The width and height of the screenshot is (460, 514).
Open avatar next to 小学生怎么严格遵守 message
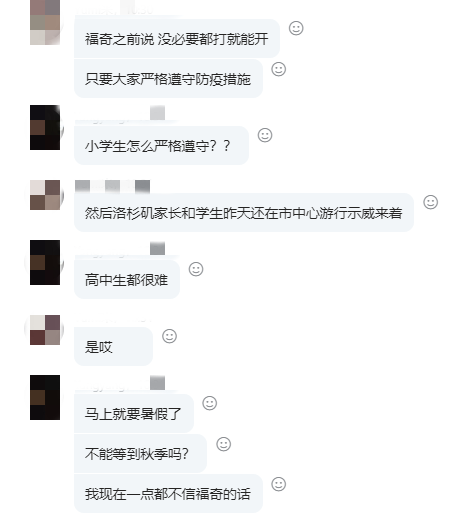coord(45,127)
